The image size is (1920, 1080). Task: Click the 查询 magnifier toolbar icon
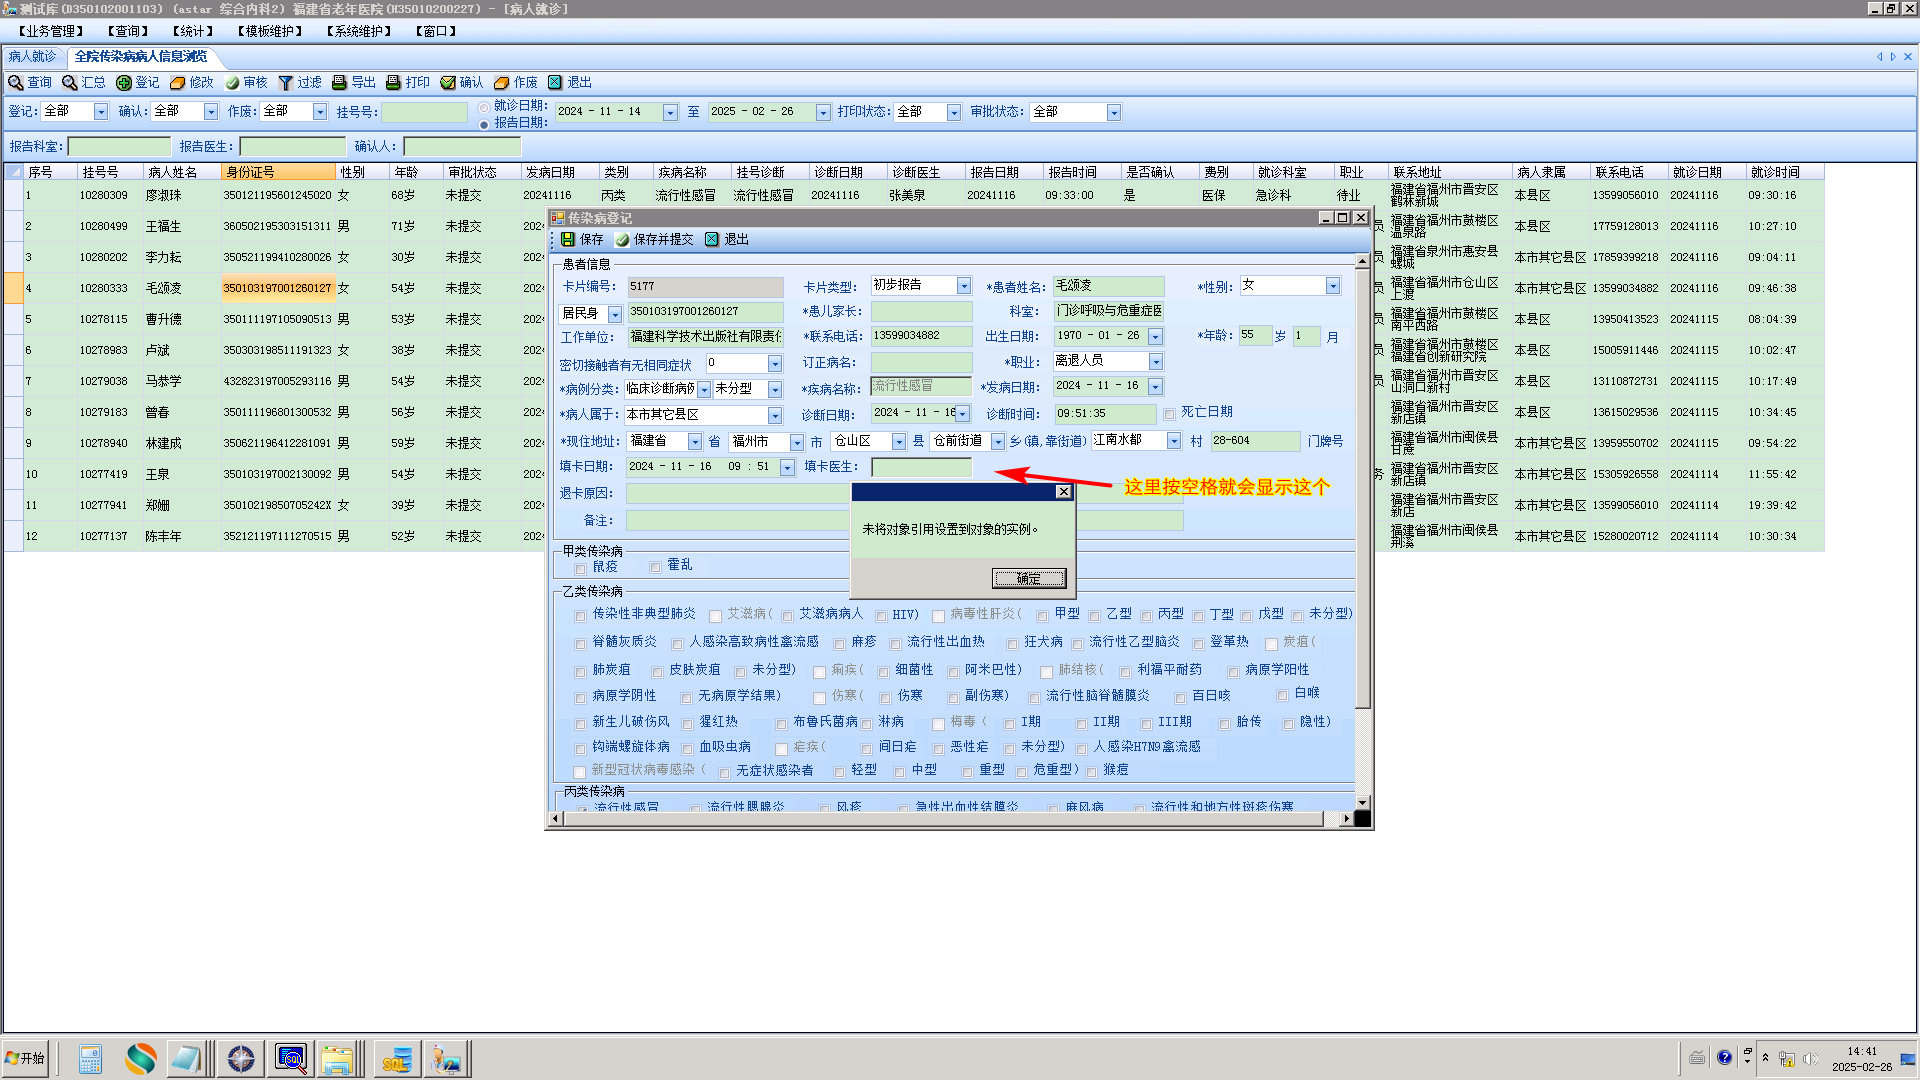pos(16,83)
